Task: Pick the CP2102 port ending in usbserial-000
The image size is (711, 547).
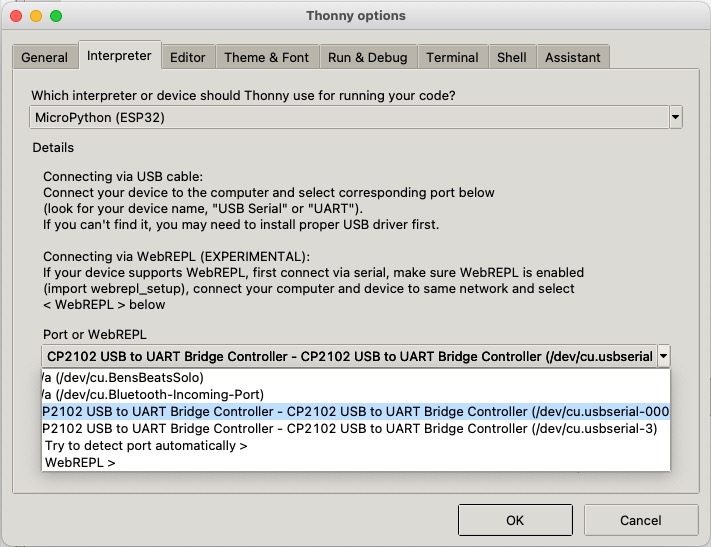Action: point(355,411)
